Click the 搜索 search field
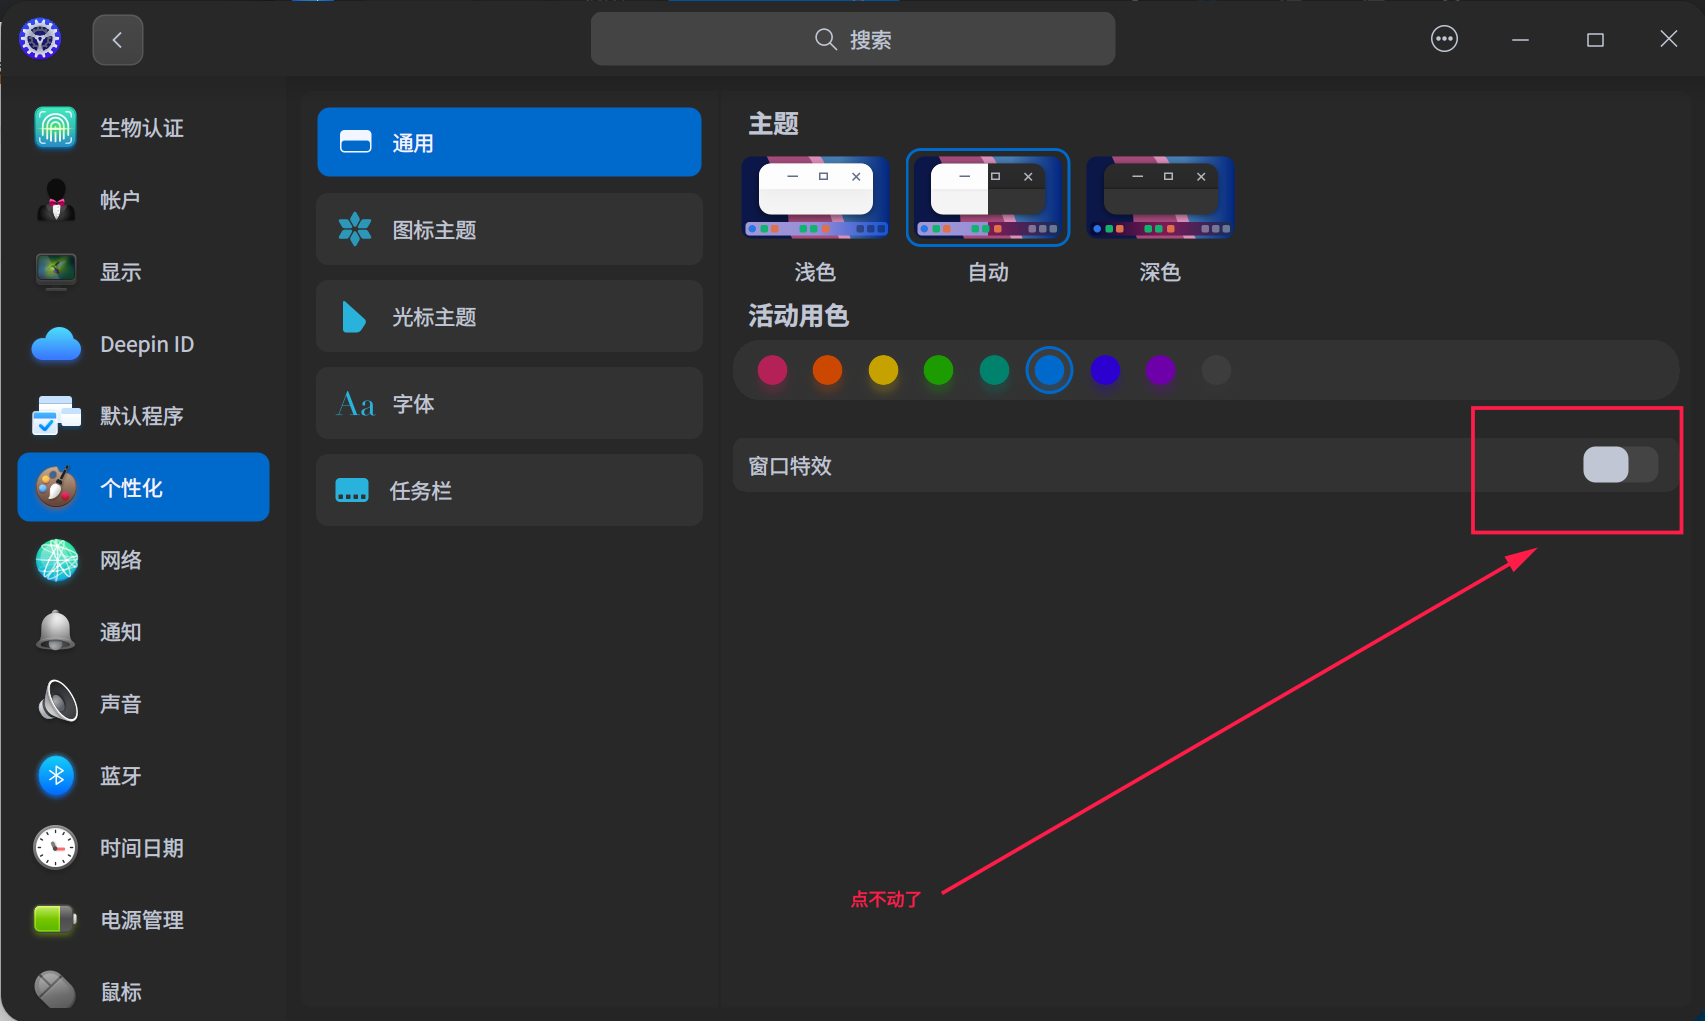Screen dimensions: 1705x1021 [853, 39]
